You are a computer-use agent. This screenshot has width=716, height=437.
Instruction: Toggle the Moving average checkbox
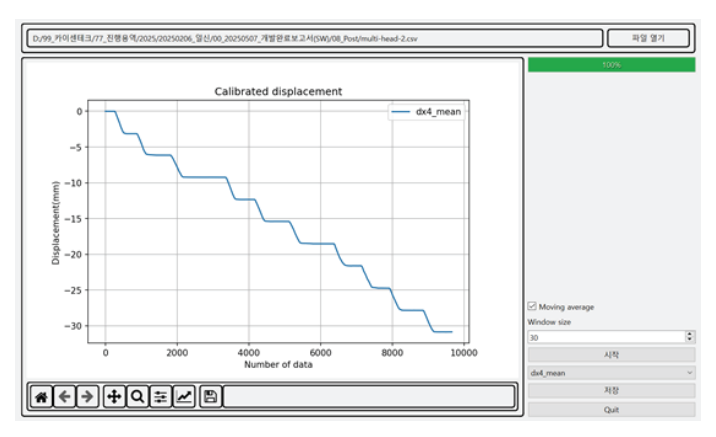532,307
